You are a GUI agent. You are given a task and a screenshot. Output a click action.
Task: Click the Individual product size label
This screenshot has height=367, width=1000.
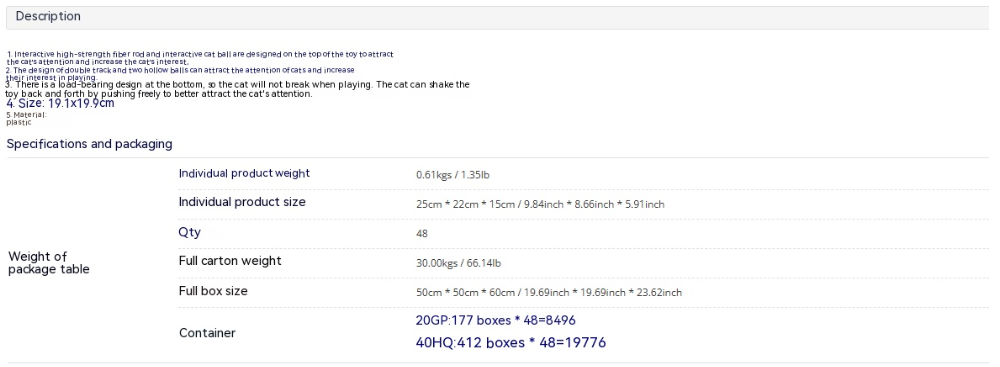[242, 202]
